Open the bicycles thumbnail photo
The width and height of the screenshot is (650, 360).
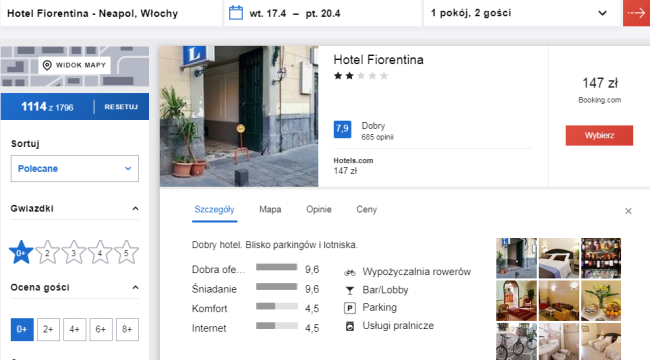tap(516, 341)
